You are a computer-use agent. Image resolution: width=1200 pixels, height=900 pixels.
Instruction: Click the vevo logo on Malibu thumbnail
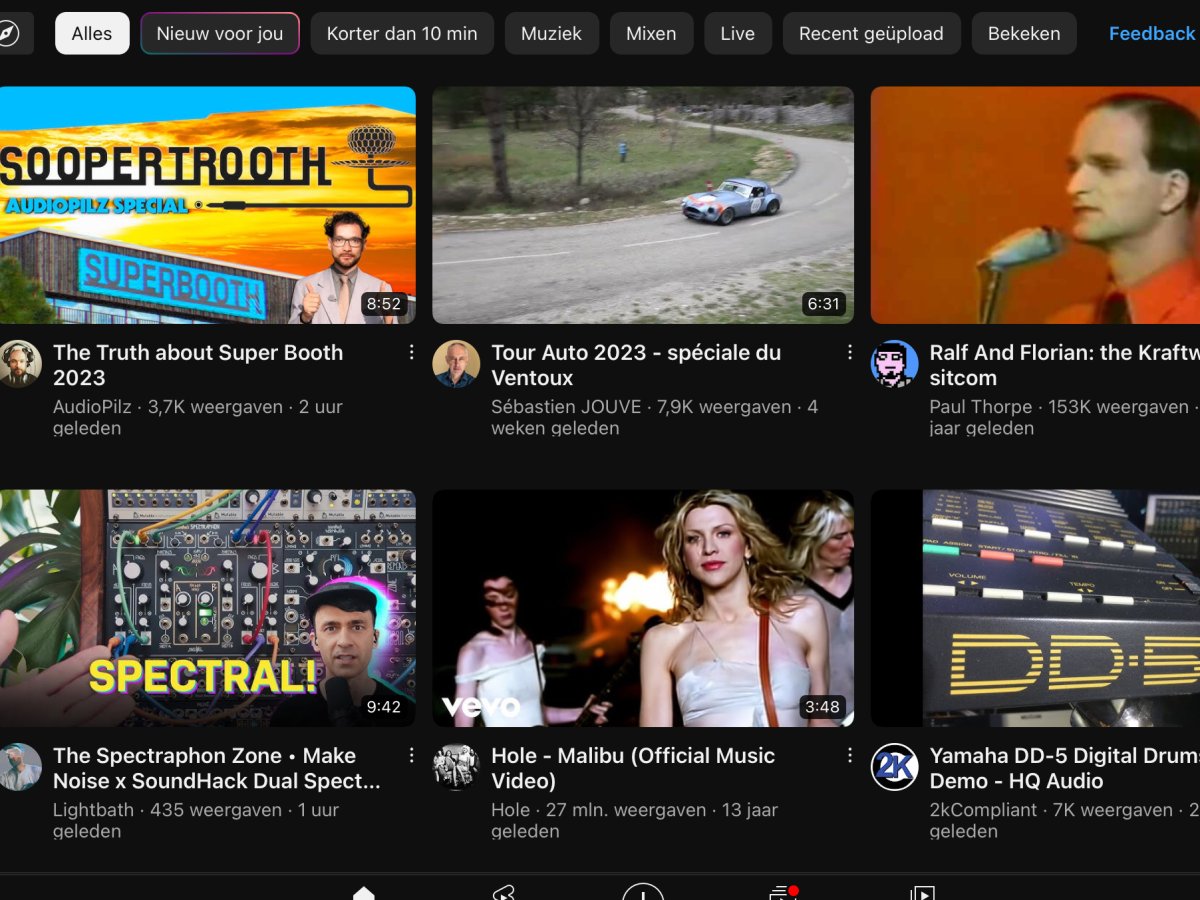[x=481, y=707]
